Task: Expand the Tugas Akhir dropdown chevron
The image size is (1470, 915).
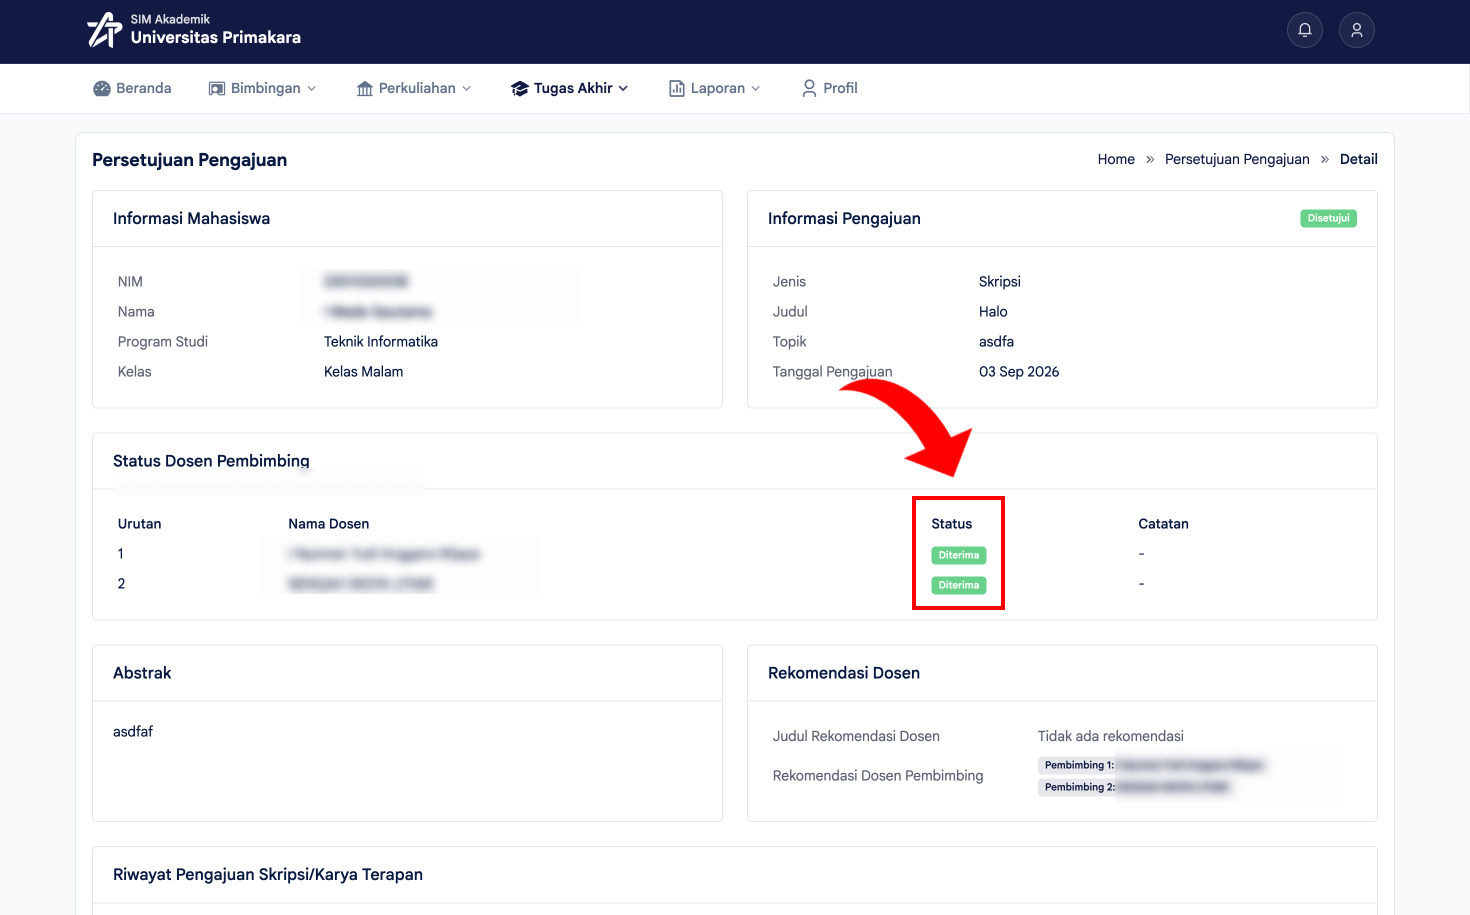Action: pyautogui.click(x=623, y=88)
